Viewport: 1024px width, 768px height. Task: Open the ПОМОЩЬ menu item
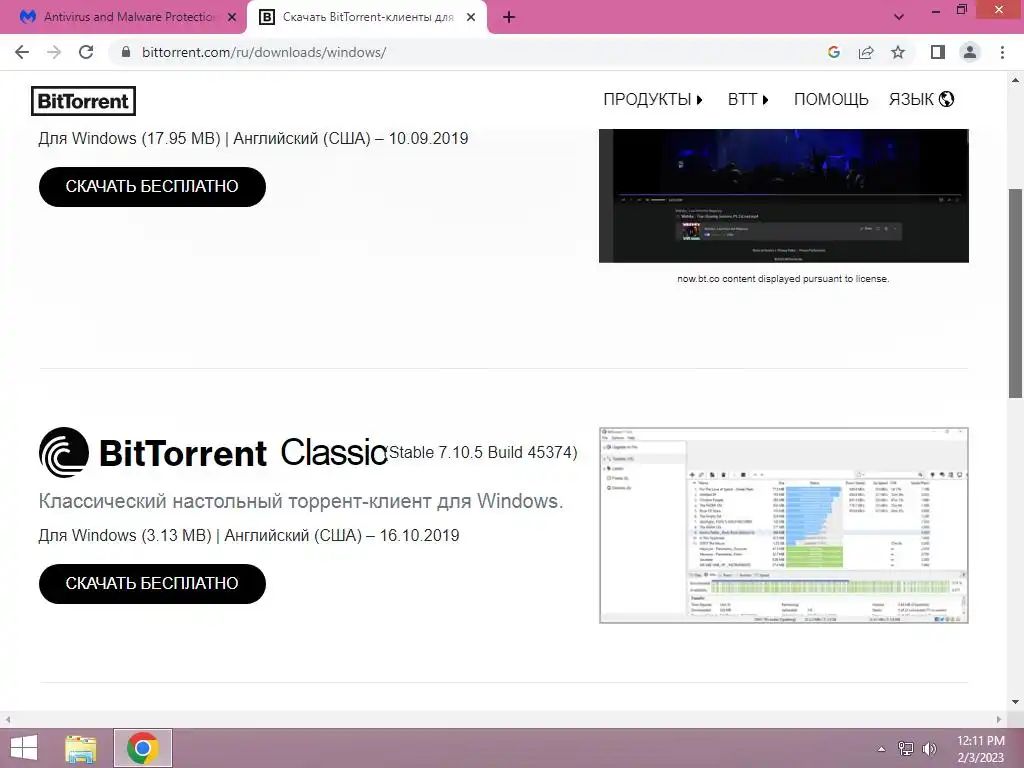pyautogui.click(x=831, y=99)
